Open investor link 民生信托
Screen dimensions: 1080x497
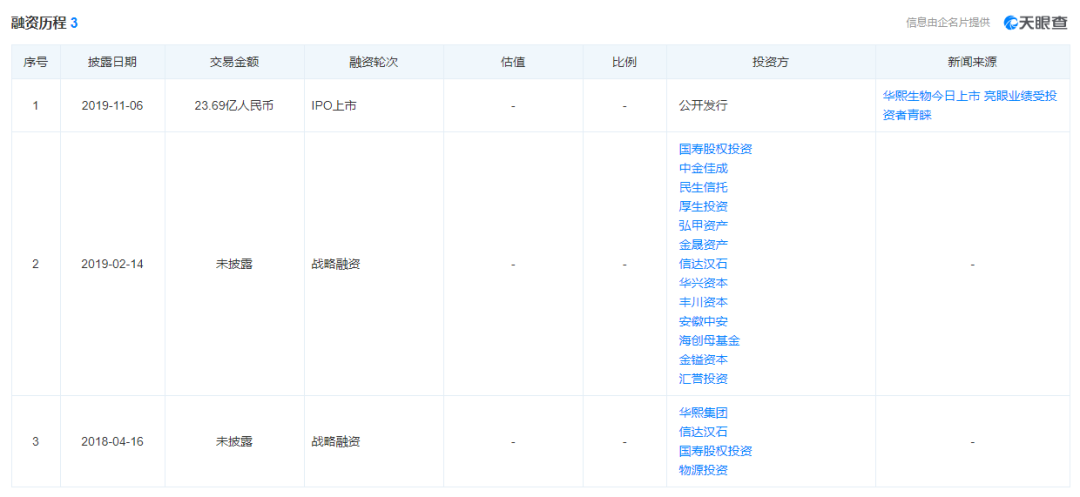(703, 187)
